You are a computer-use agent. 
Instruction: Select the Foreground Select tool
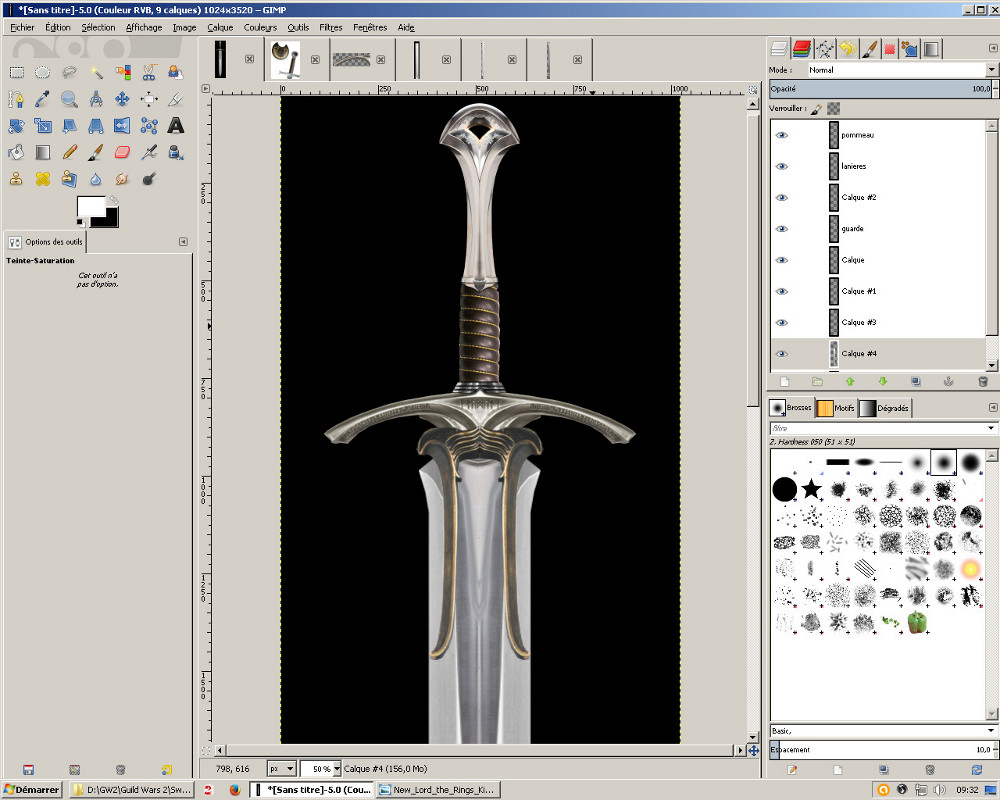click(x=175, y=72)
